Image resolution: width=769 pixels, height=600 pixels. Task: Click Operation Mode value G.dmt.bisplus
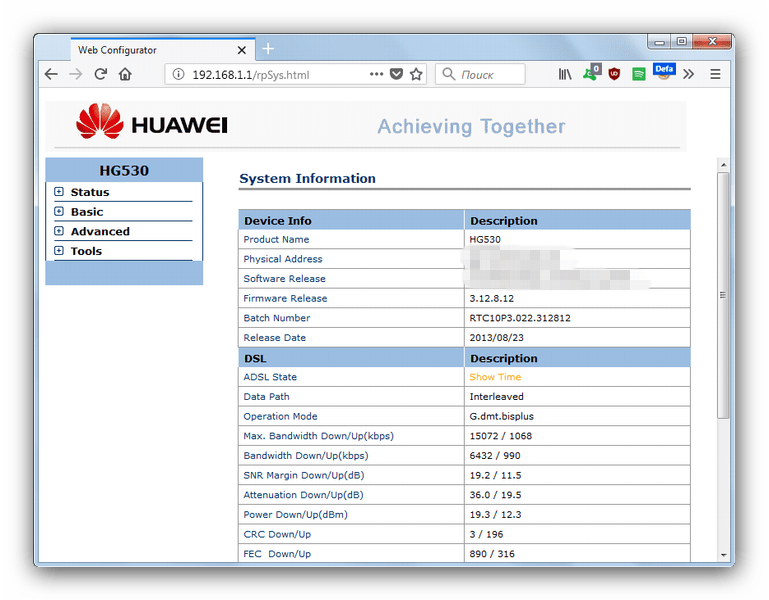point(501,416)
